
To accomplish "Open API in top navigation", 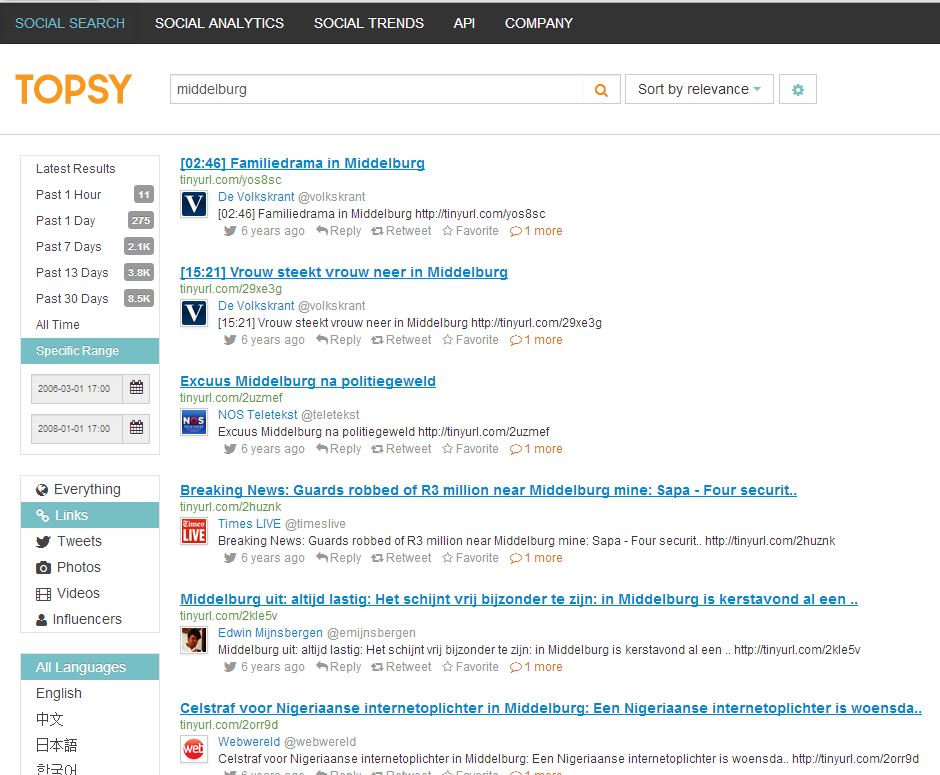I will pyautogui.click(x=464, y=23).
